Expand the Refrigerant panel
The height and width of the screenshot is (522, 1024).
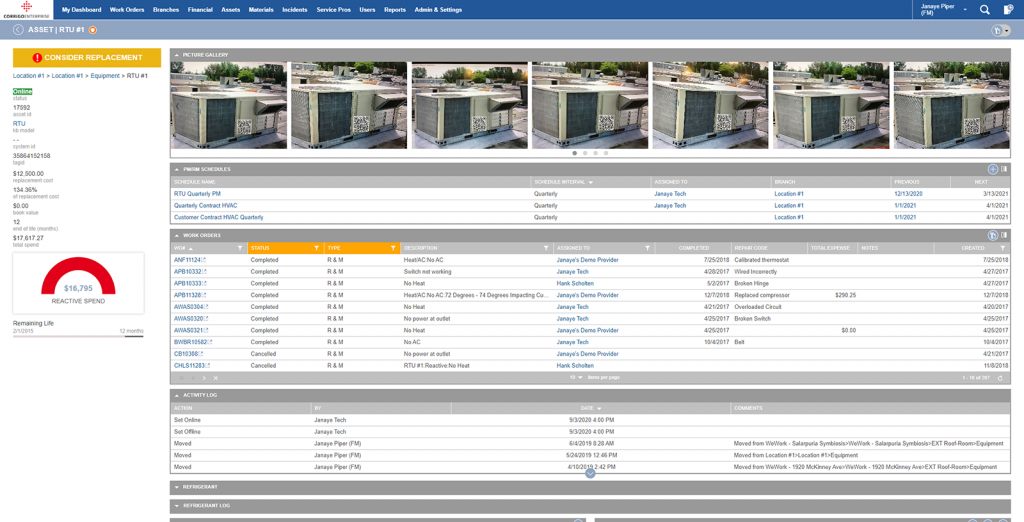[x=177, y=487]
